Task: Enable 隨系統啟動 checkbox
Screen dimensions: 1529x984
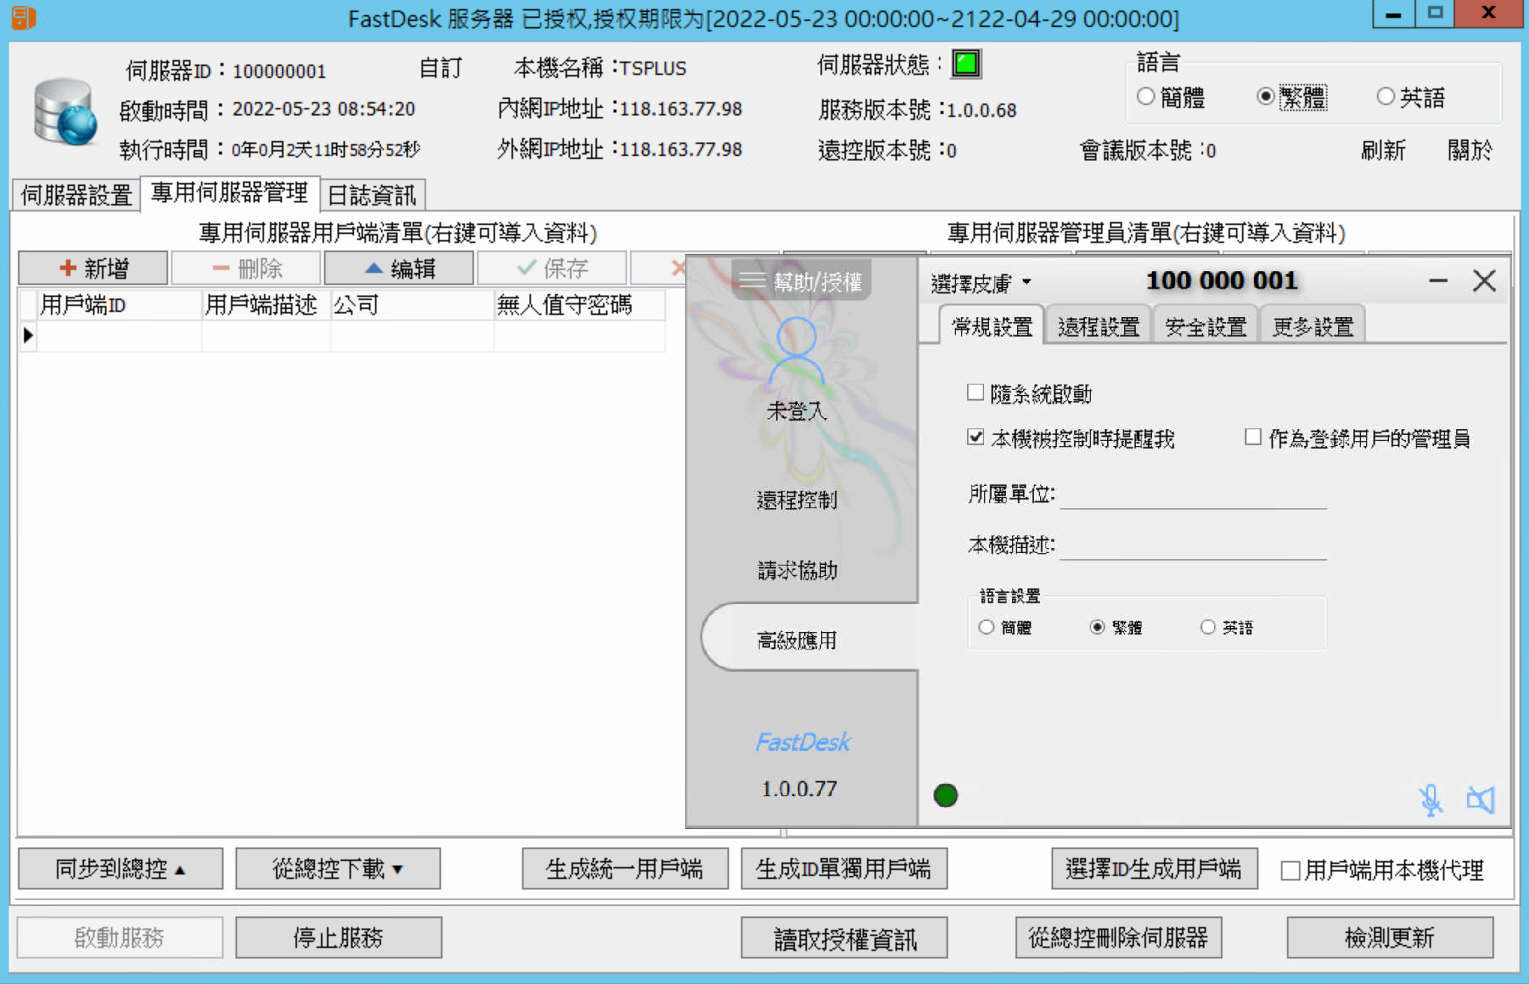Action: [x=975, y=393]
